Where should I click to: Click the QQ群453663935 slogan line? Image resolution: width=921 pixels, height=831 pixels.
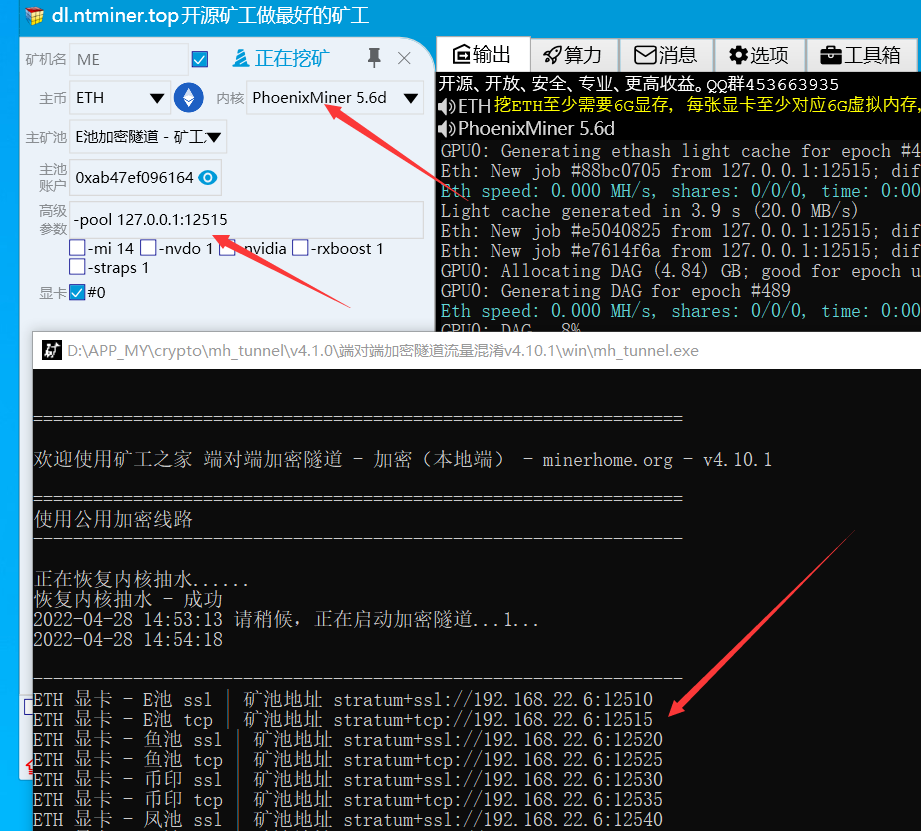pyautogui.click(x=639, y=84)
